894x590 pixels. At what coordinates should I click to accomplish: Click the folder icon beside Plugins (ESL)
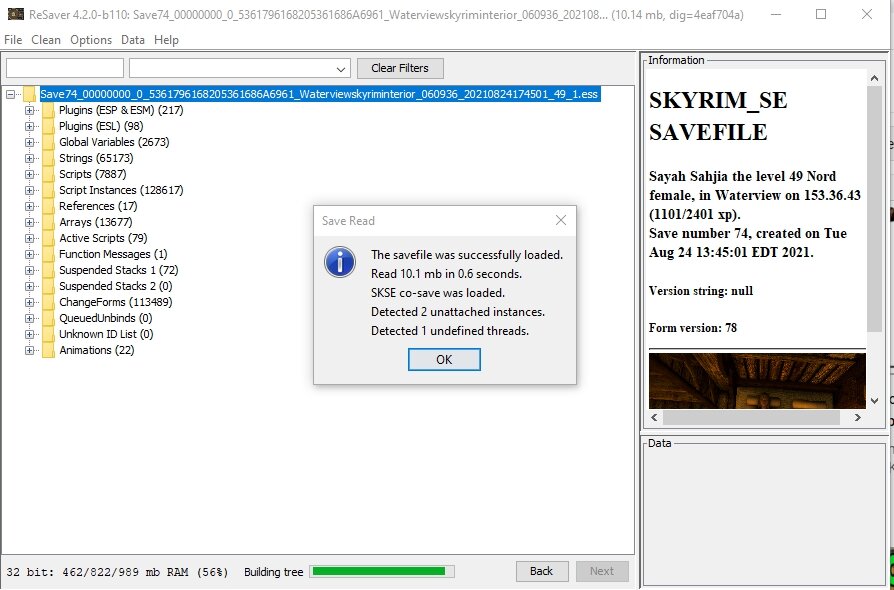click(48, 127)
